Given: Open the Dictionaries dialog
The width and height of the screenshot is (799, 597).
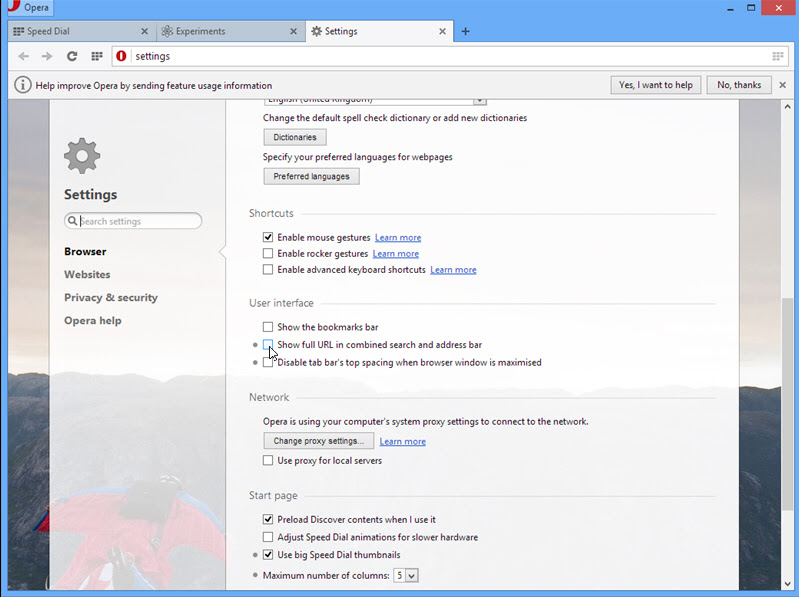Looking at the screenshot, I should [295, 137].
